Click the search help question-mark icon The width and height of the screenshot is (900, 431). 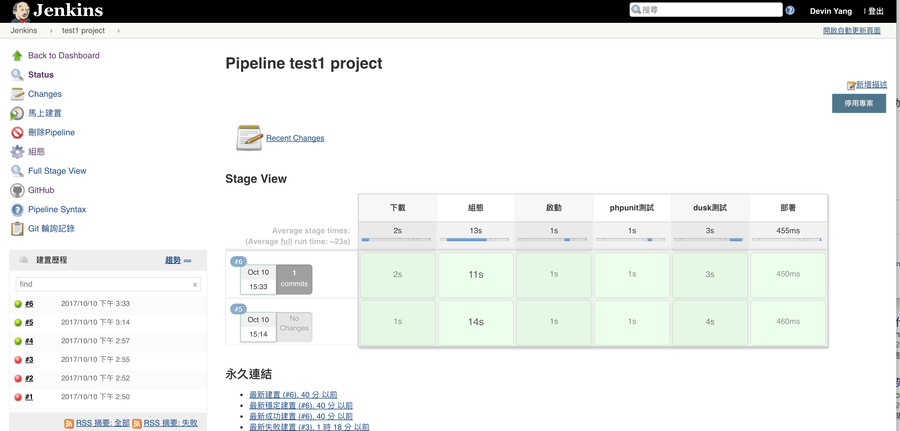coord(790,10)
